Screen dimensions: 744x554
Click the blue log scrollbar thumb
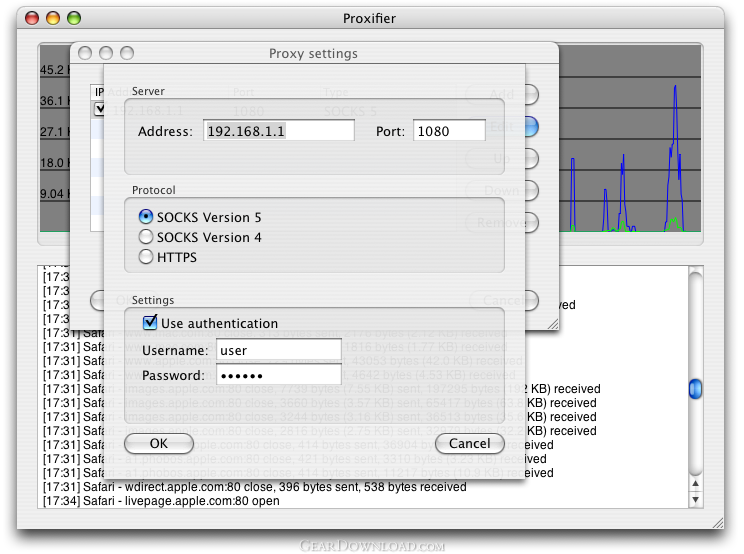coord(695,389)
